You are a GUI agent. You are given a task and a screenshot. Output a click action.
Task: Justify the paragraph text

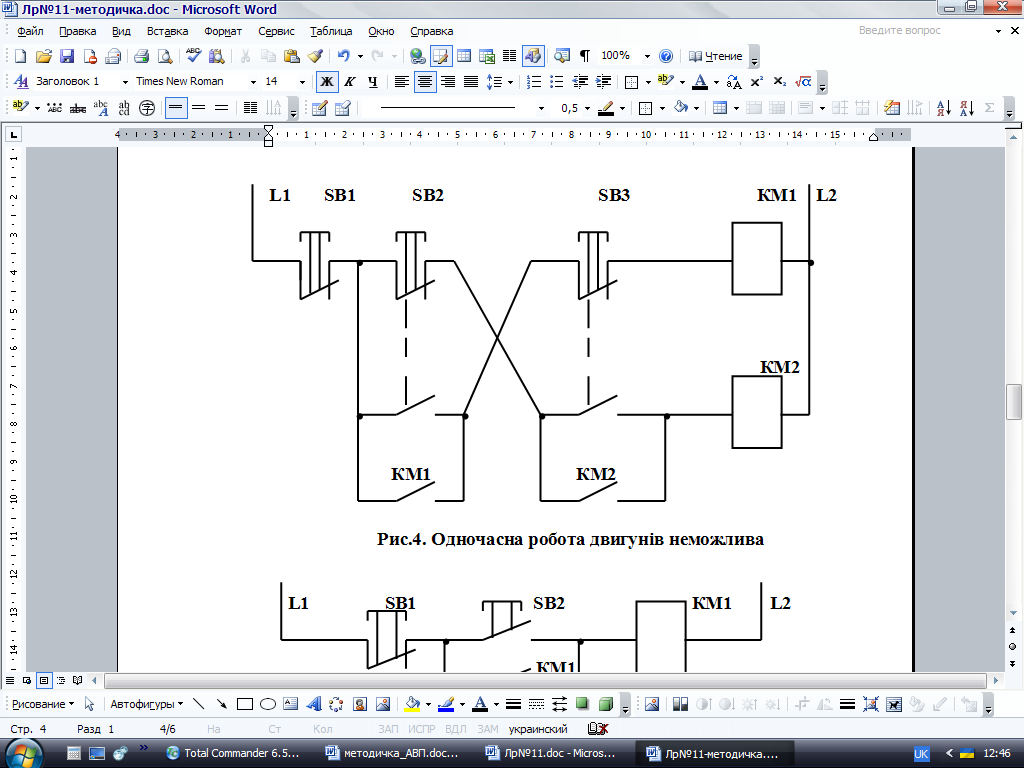click(471, 82)
